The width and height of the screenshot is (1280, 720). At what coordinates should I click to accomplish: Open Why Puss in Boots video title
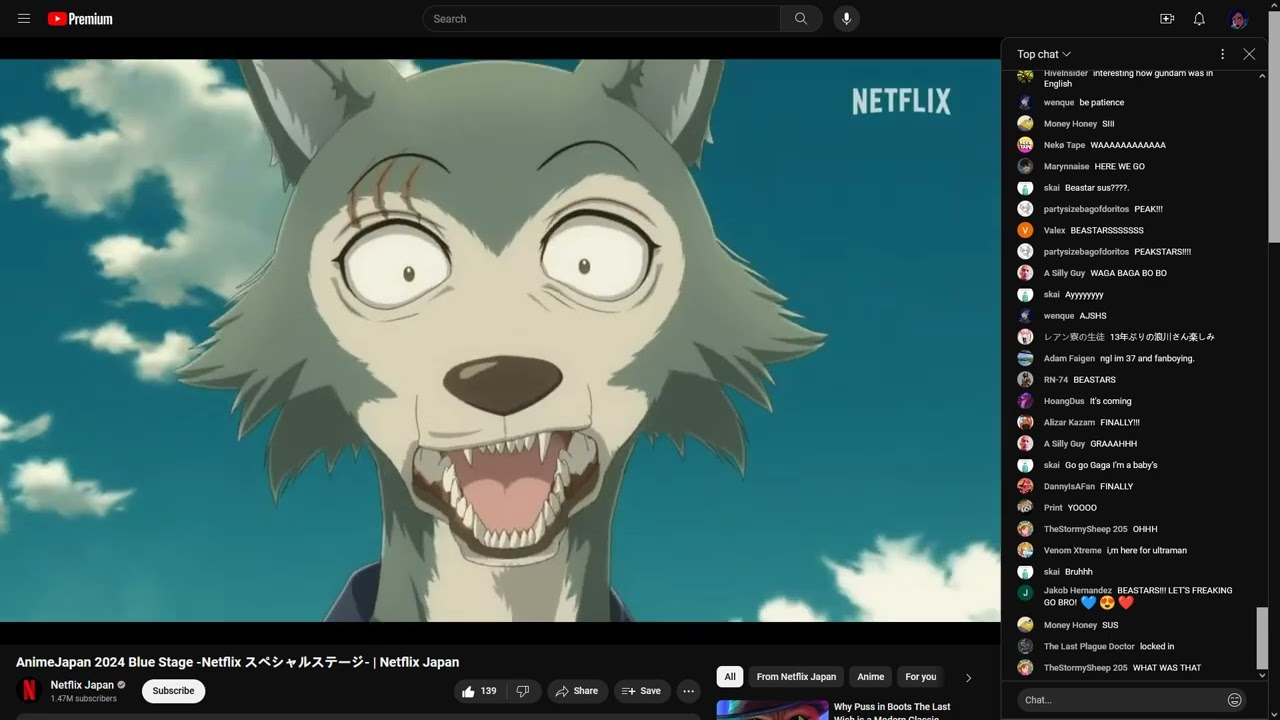point(892,711)
